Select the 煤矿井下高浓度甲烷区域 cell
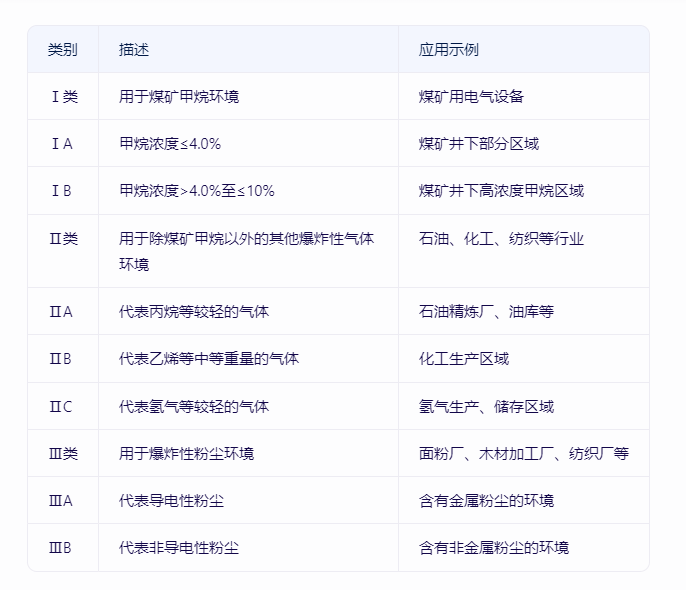Screen dimensions: 686x590 [501, 191]
